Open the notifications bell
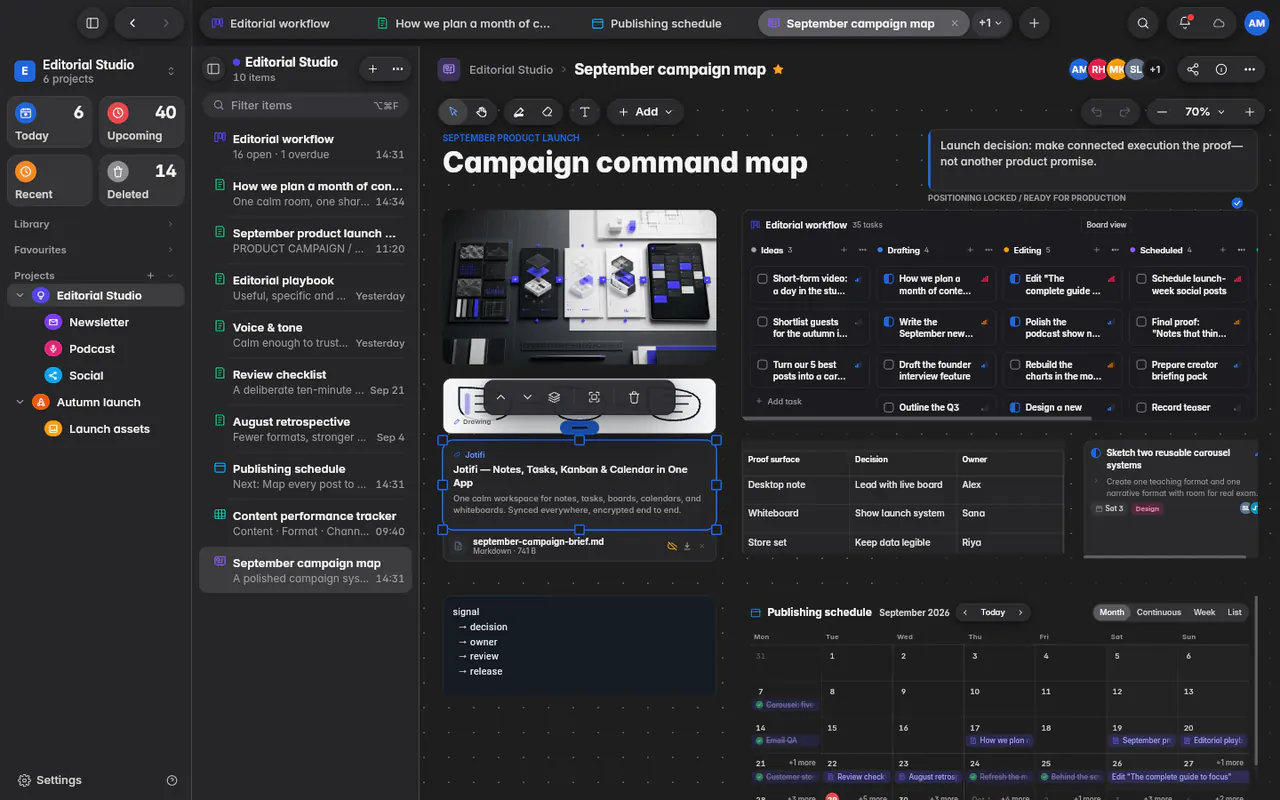 tap(1185, 23)
